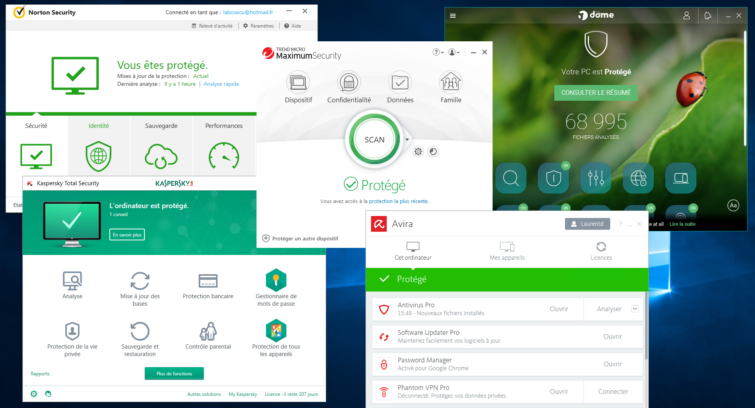Click Panda Lire la suite link
Screen dimensions: 755x408
pos(682,224)
